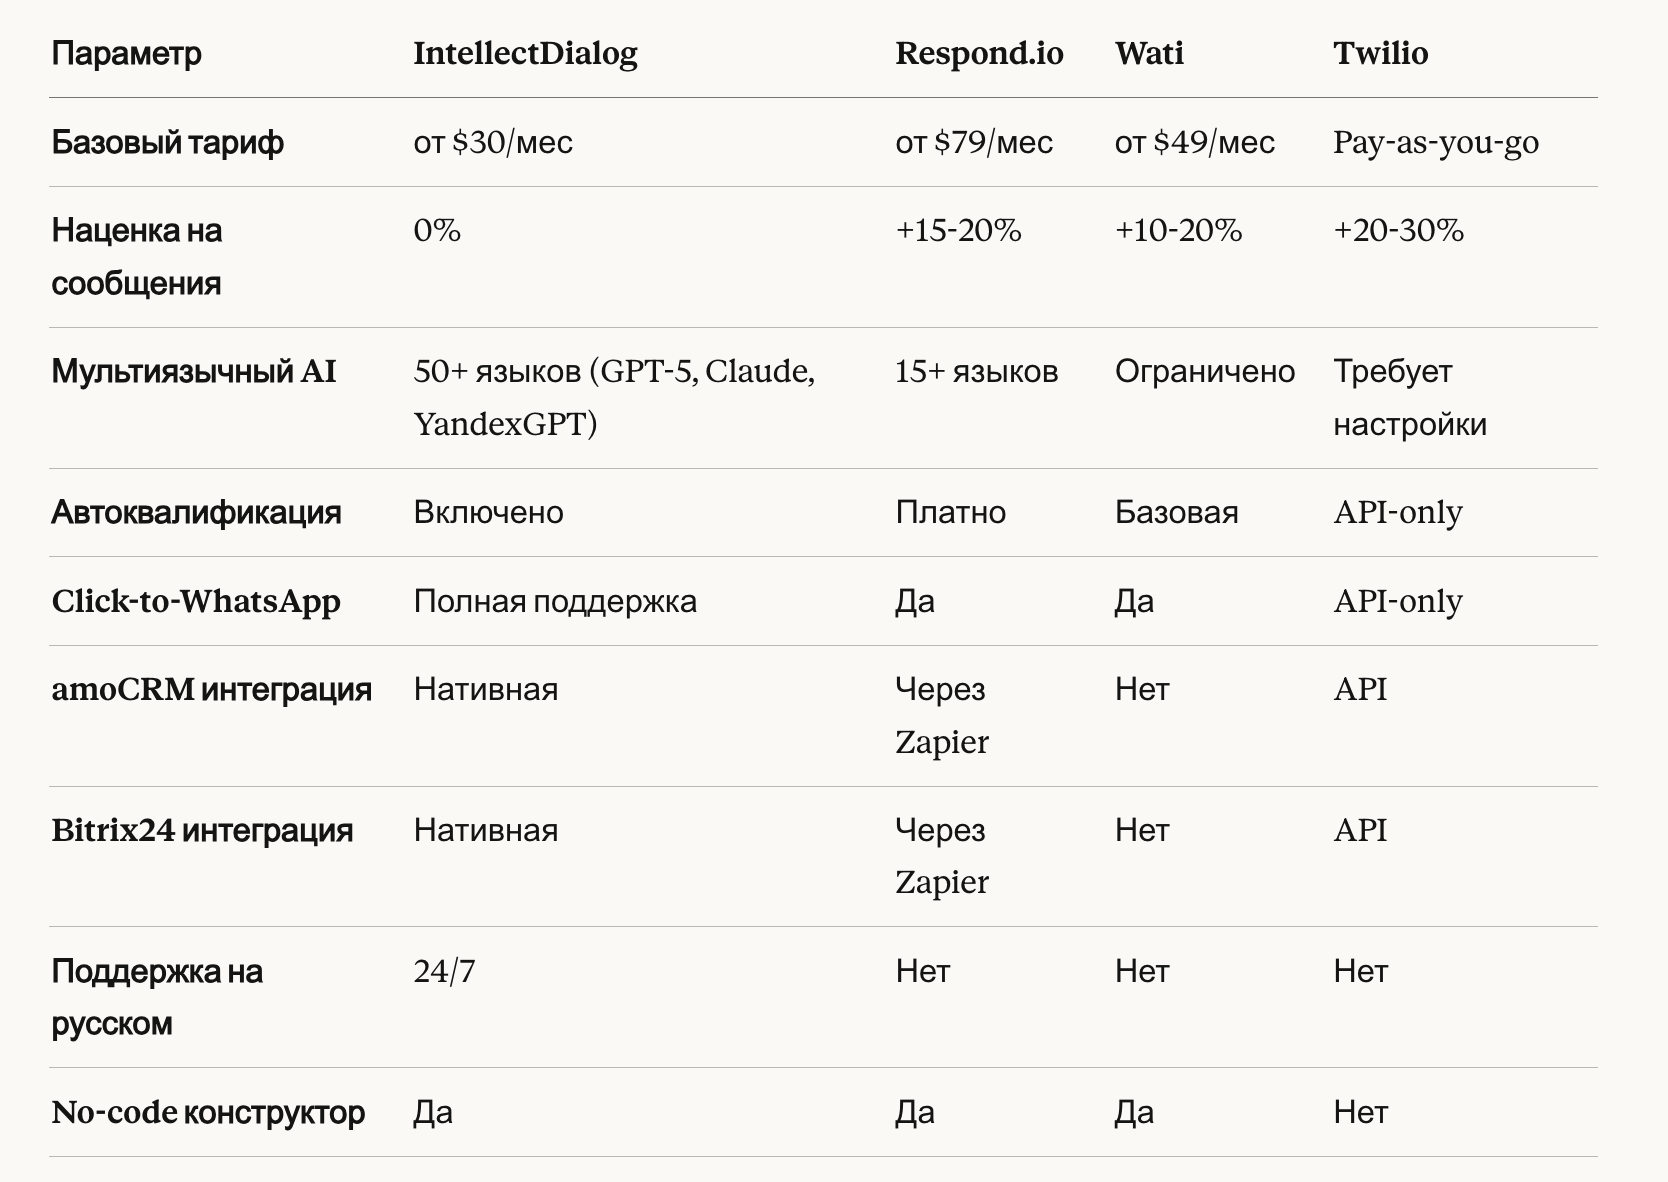Click the Полная поддержка cell
This screenshot has width=1668, height=1182.
tap(555, 601)
